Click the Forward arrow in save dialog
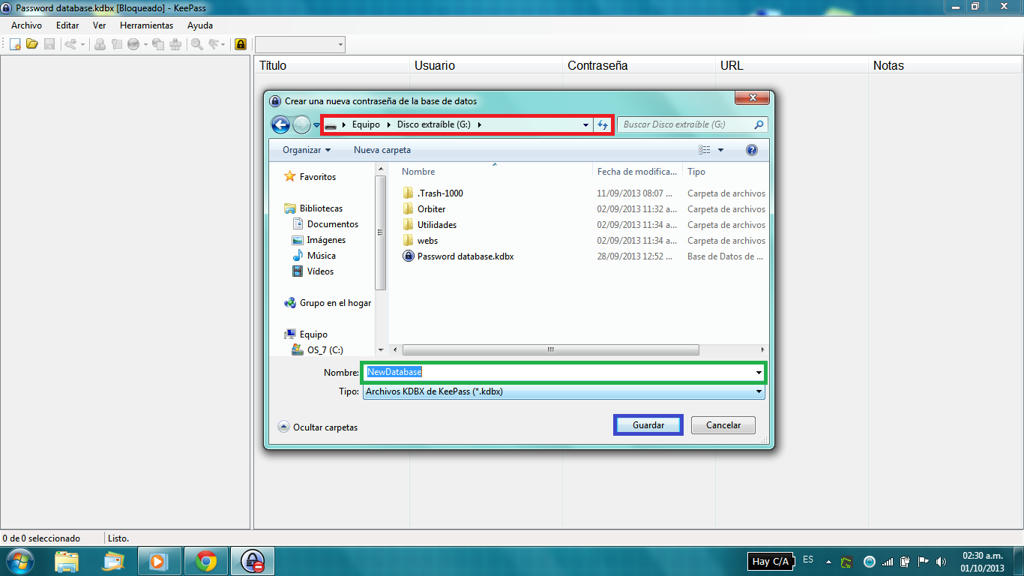The image size is (1024, 576). point(301,124)
